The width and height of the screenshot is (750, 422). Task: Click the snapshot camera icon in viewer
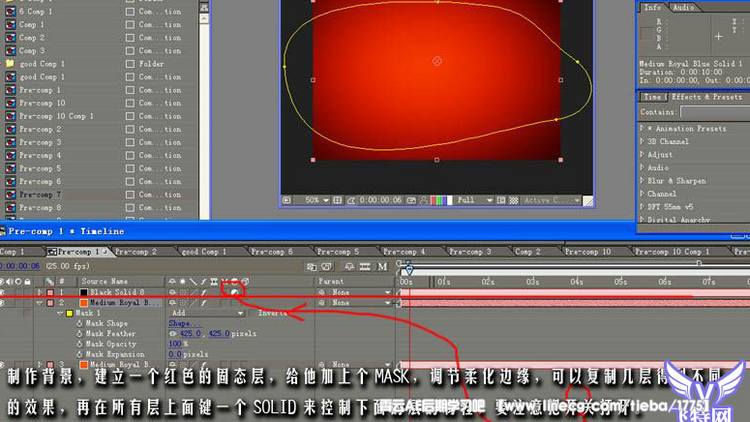click(411, 200)
